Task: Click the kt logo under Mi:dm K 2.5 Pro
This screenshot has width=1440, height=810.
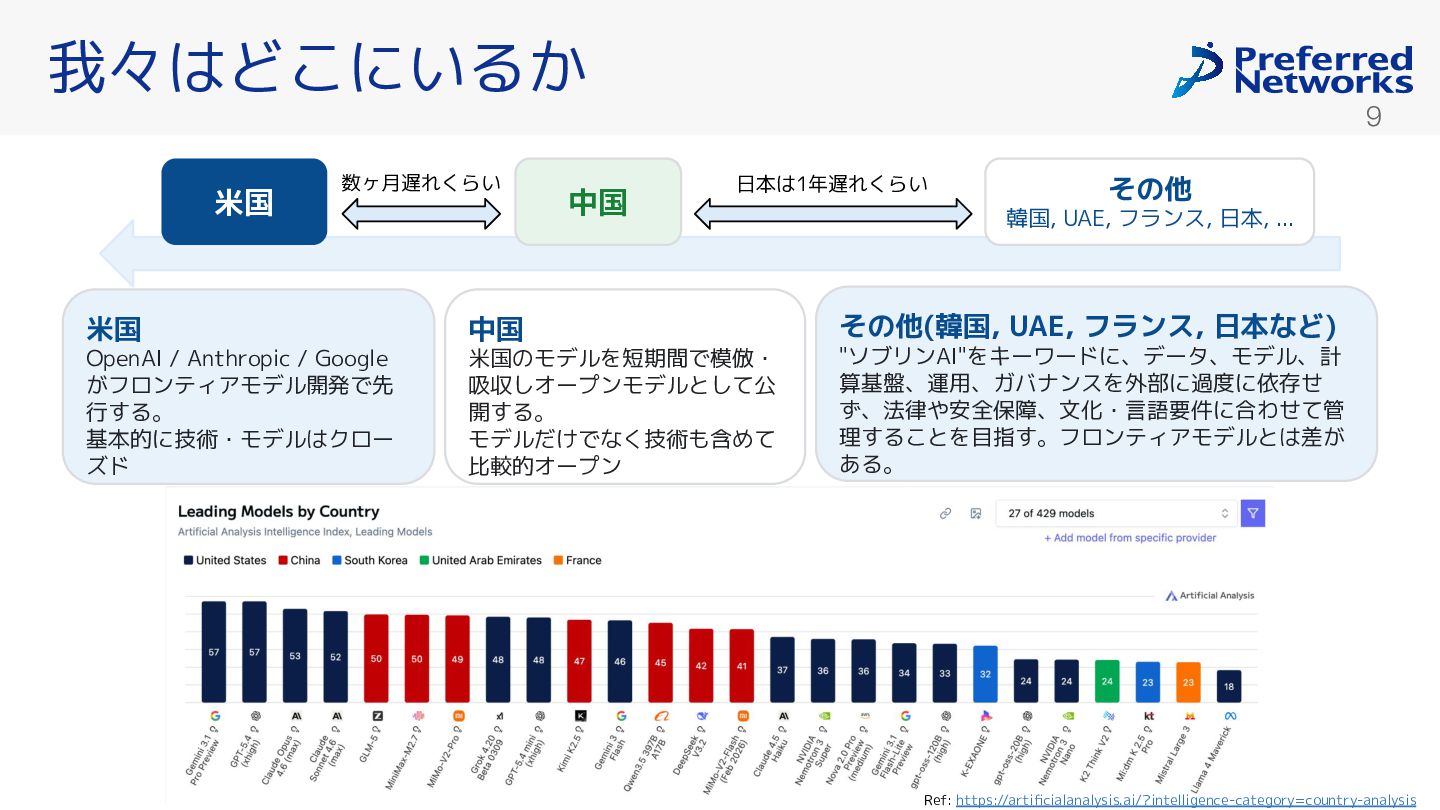Action: click(1149, 716)
